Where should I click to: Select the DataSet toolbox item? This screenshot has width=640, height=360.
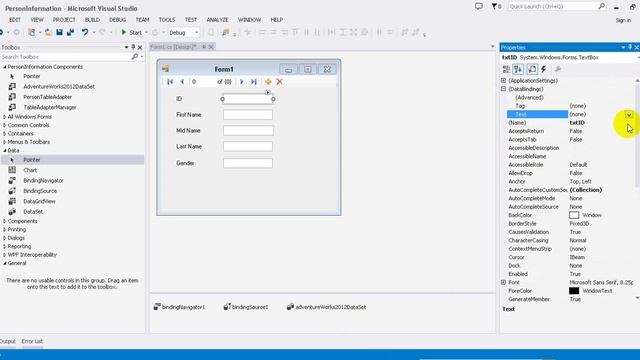33,211
